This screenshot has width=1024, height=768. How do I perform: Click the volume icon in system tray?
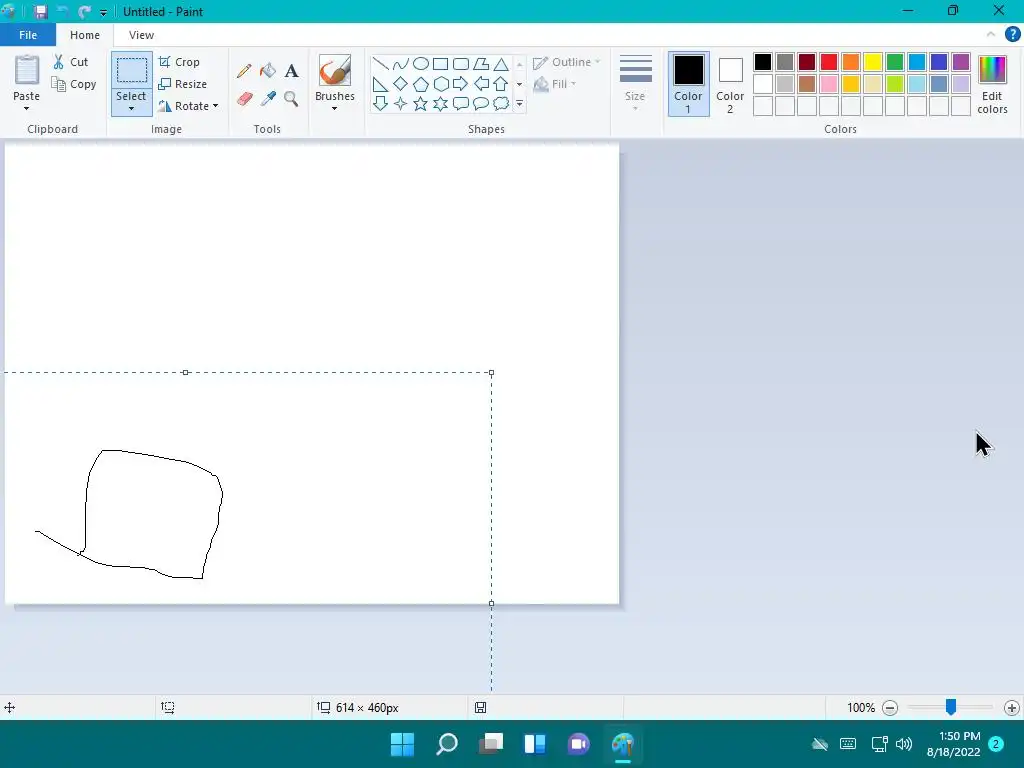904,744
